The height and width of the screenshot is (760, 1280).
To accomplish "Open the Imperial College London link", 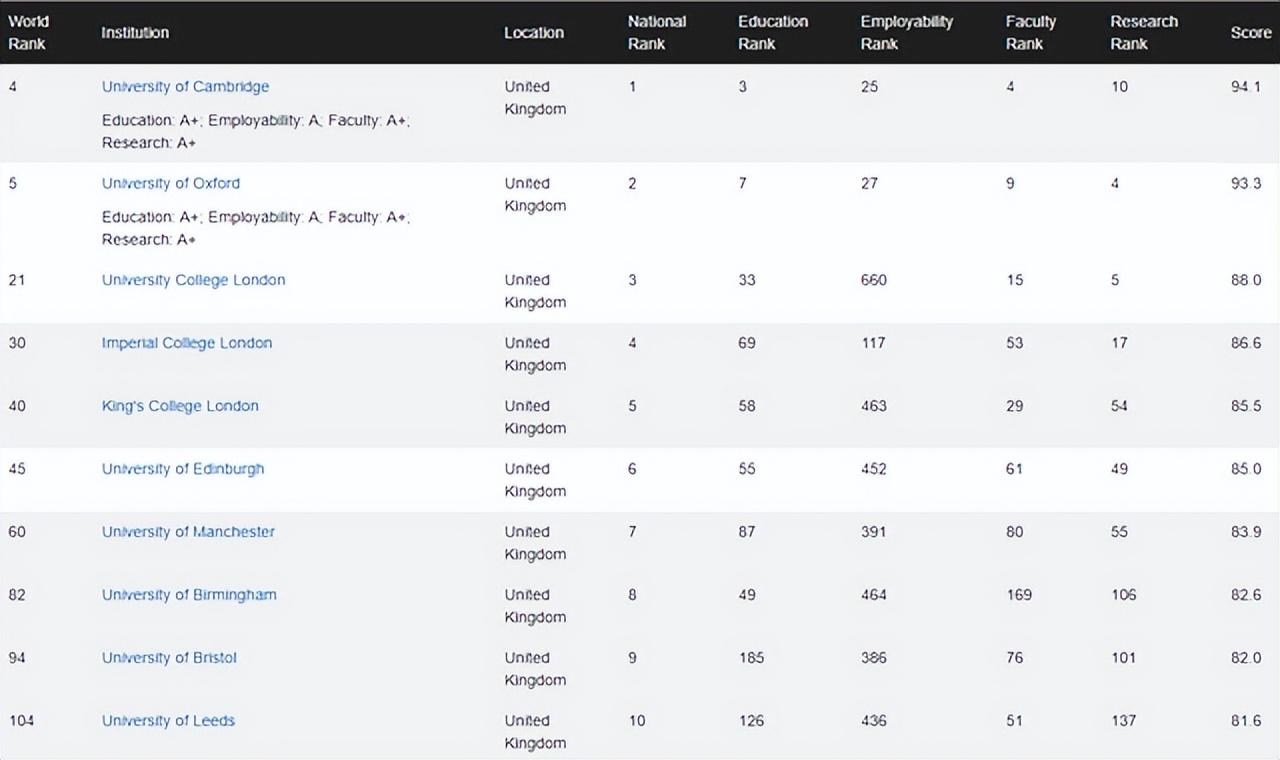I will (x=186, y=343).
